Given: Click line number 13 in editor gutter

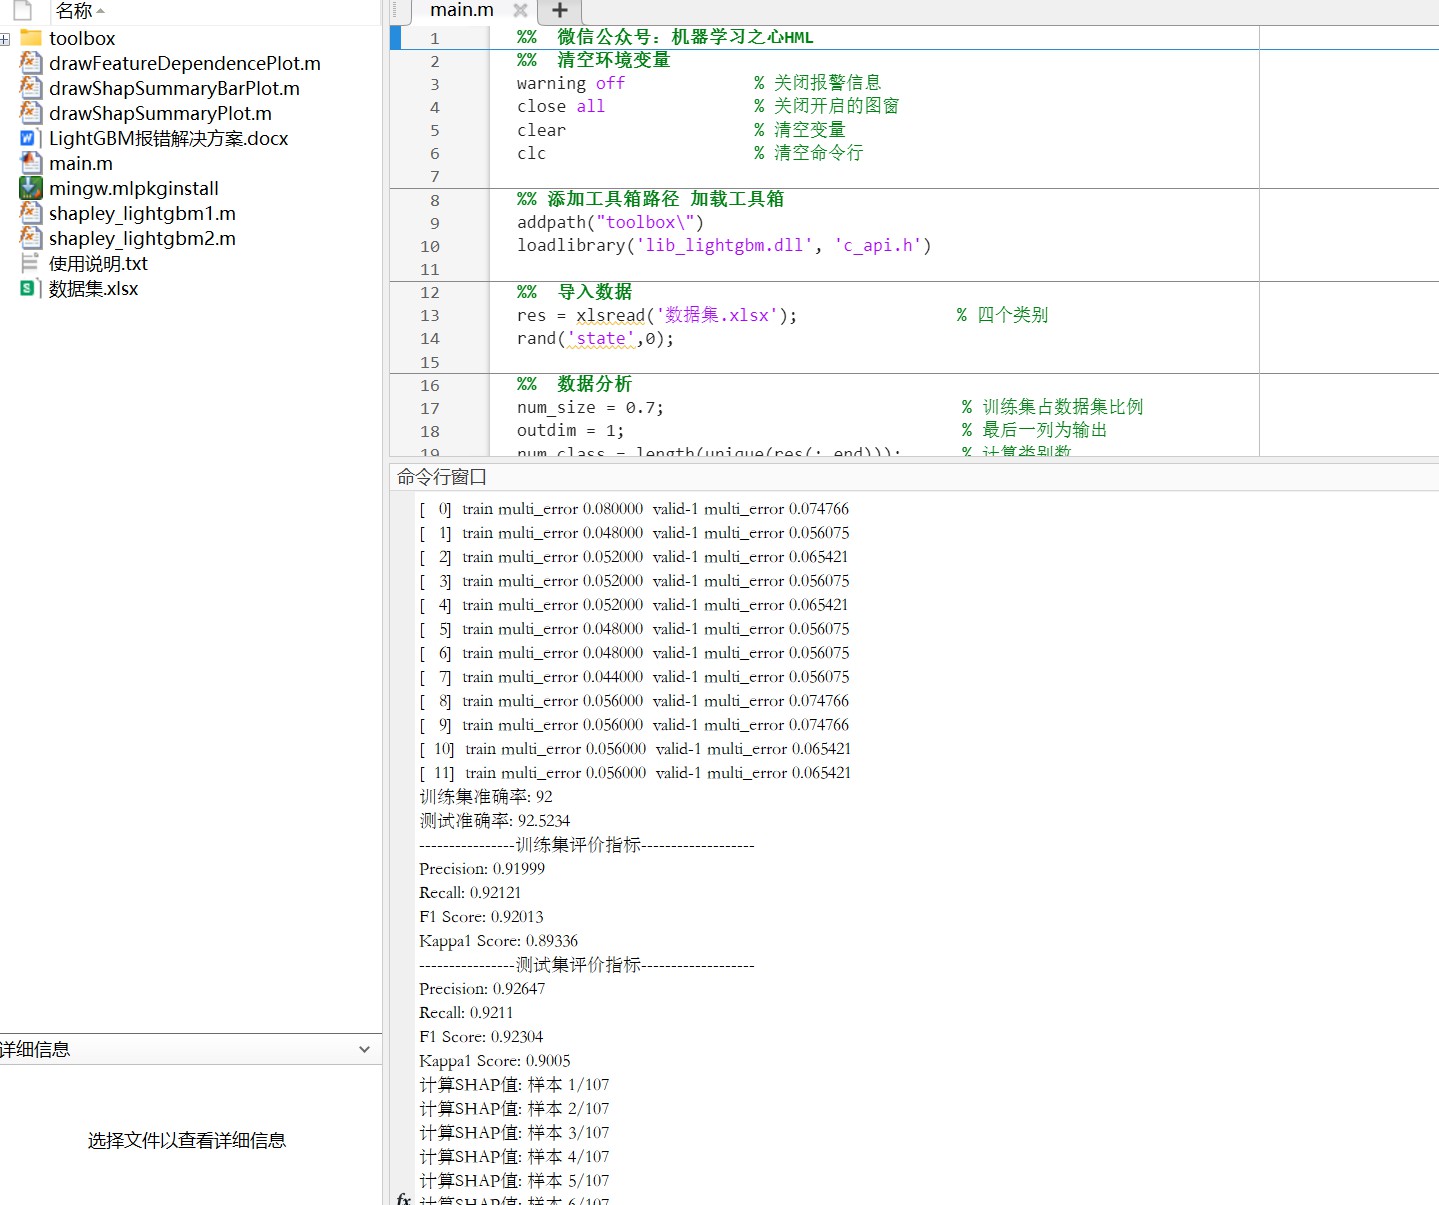Looking at the screenshot, I should click(x=430, y=315).
